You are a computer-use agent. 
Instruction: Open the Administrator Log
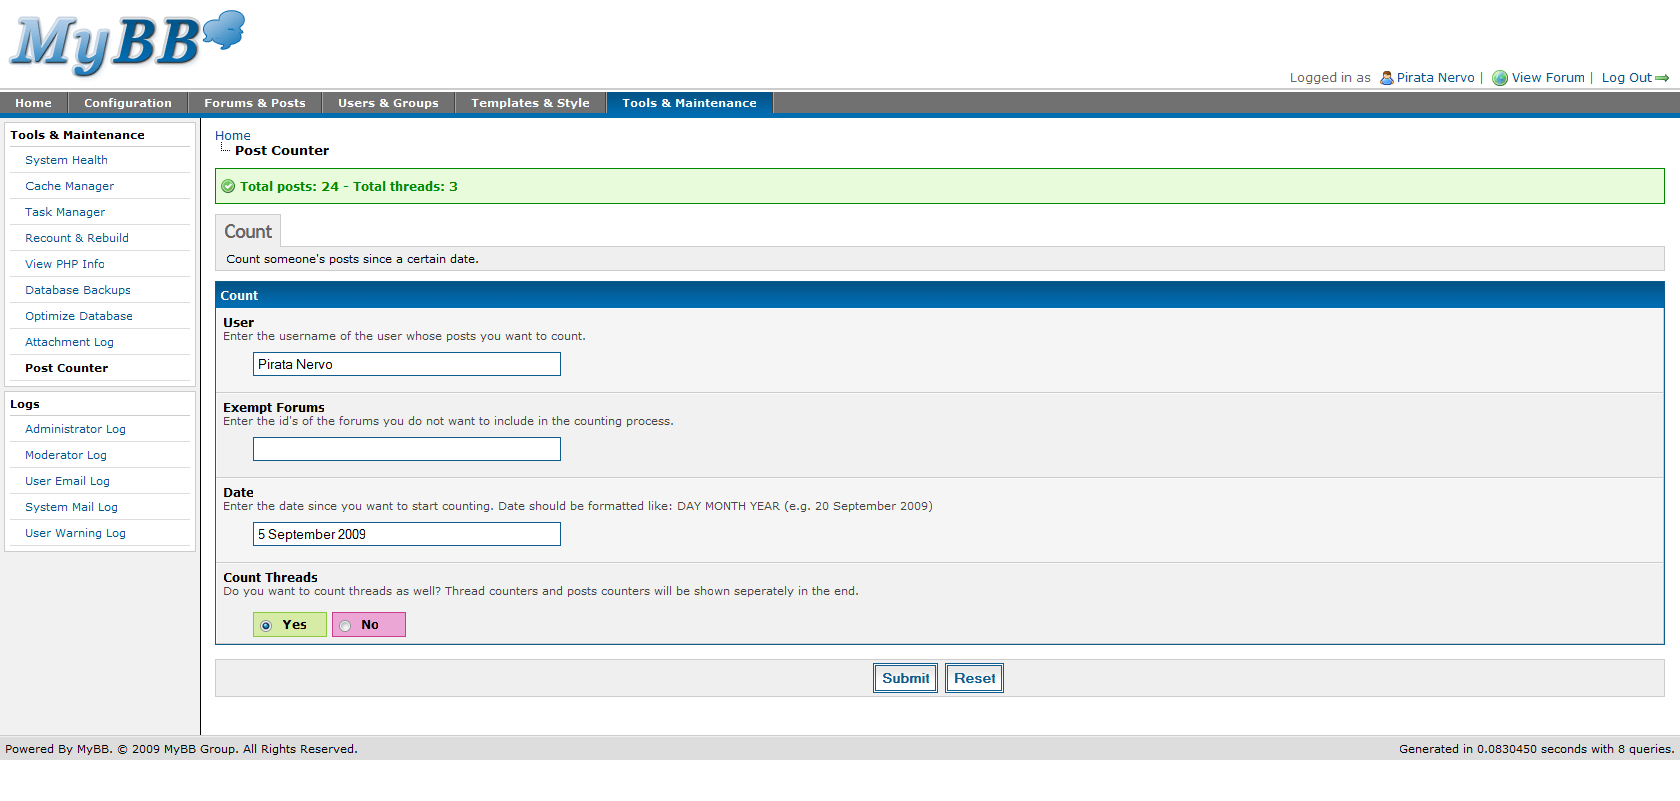click(75, 429)
